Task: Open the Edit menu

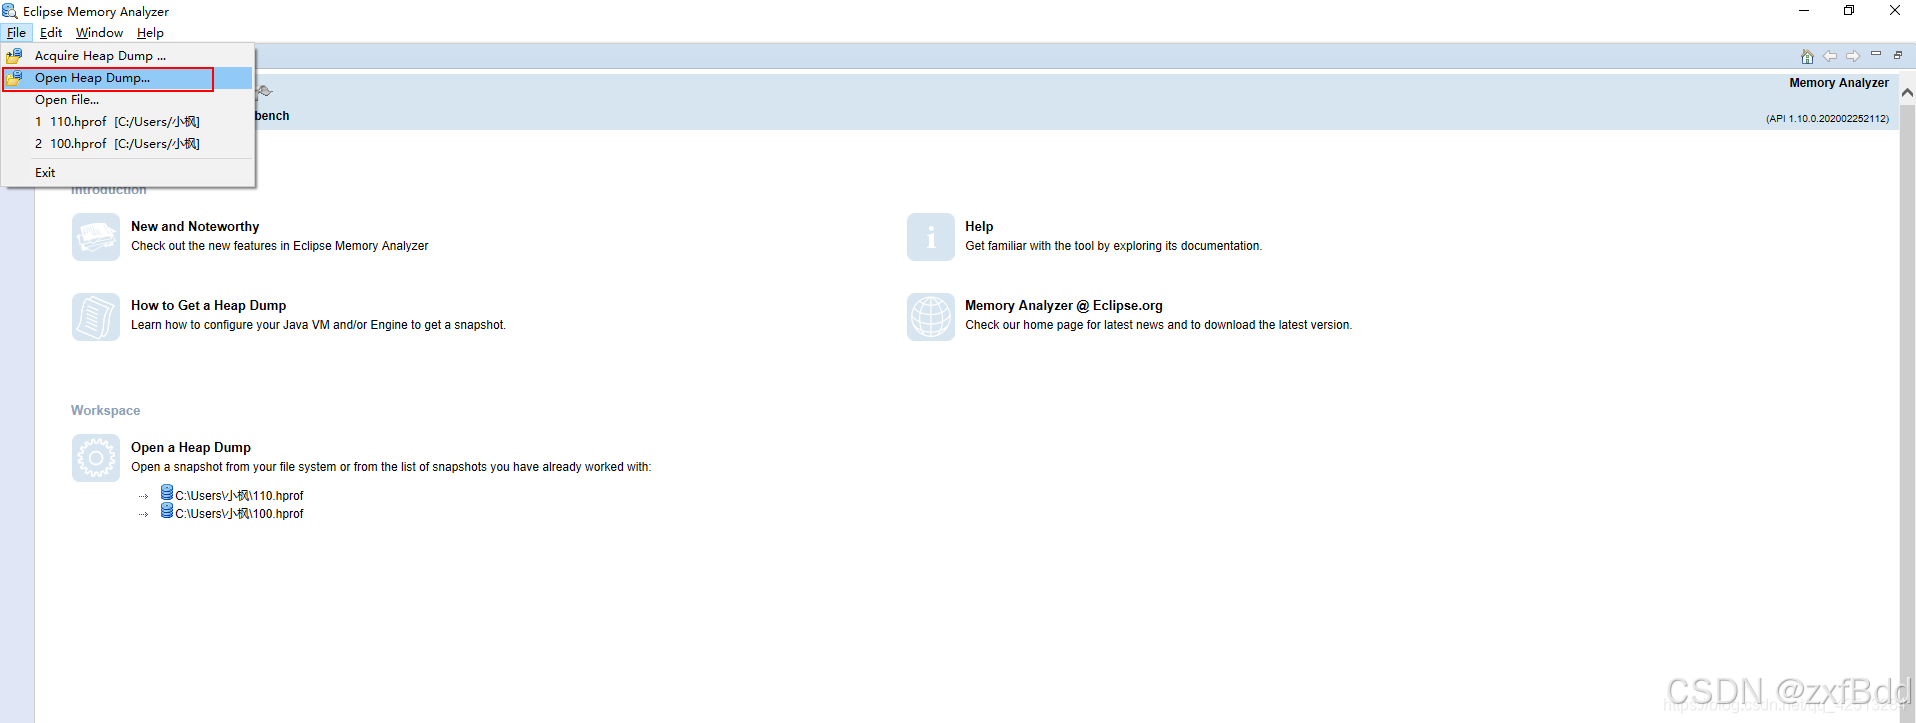Action: 51,33
